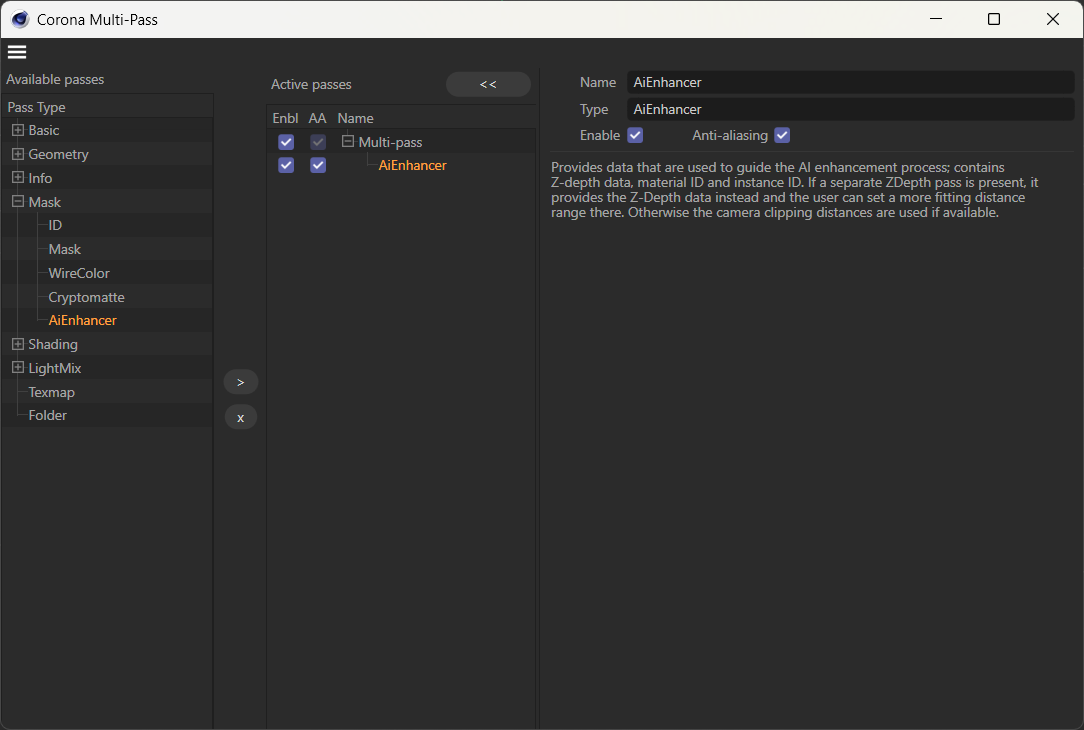The height and width of the screenshot is (730, 1084).
Task: Select AiEnhancer in Active passes list
Action: point(412,165)
